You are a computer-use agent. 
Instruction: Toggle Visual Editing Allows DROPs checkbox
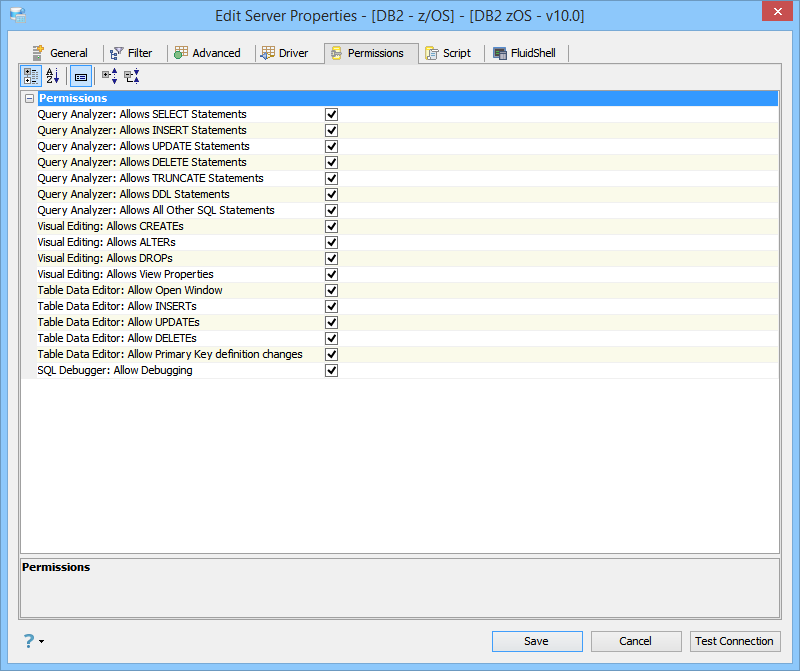coord(331,258)
